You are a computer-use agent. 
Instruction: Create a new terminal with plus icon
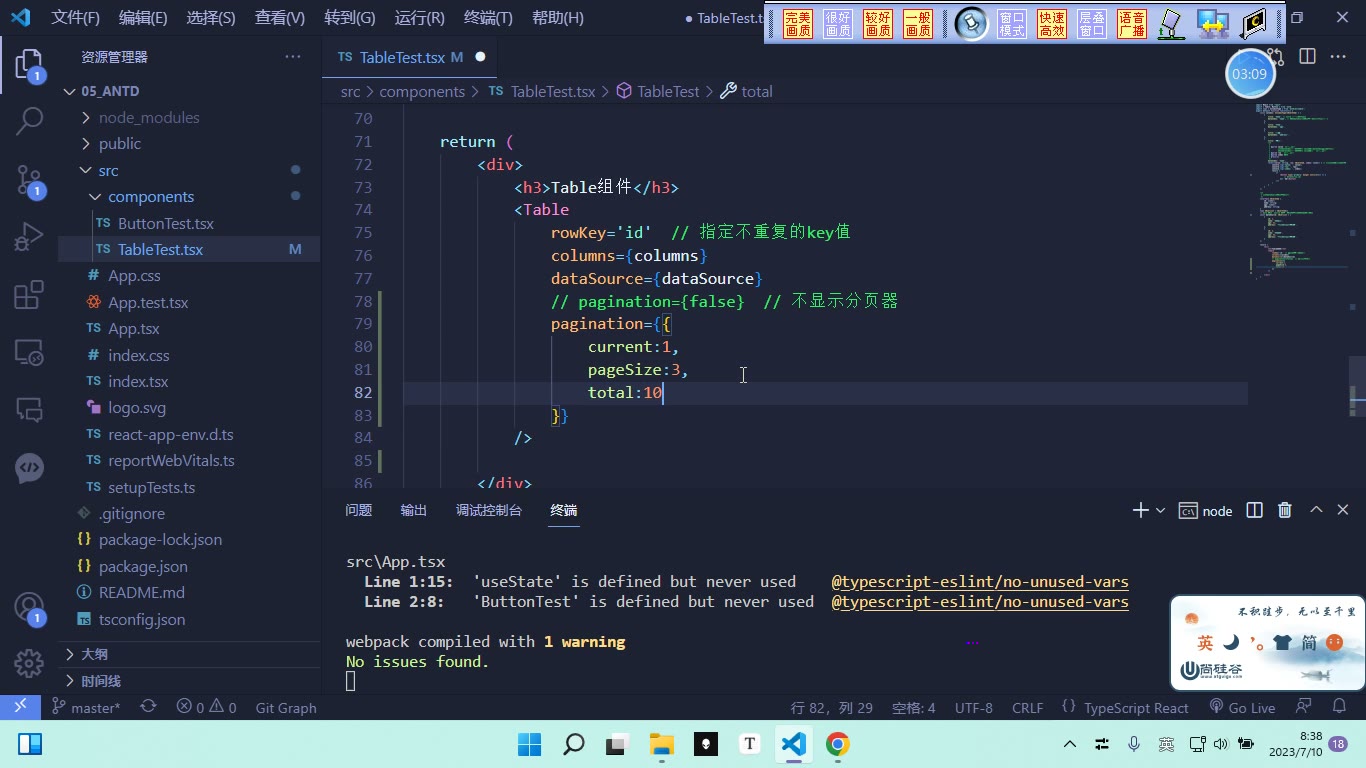(x=1140, y=510)
